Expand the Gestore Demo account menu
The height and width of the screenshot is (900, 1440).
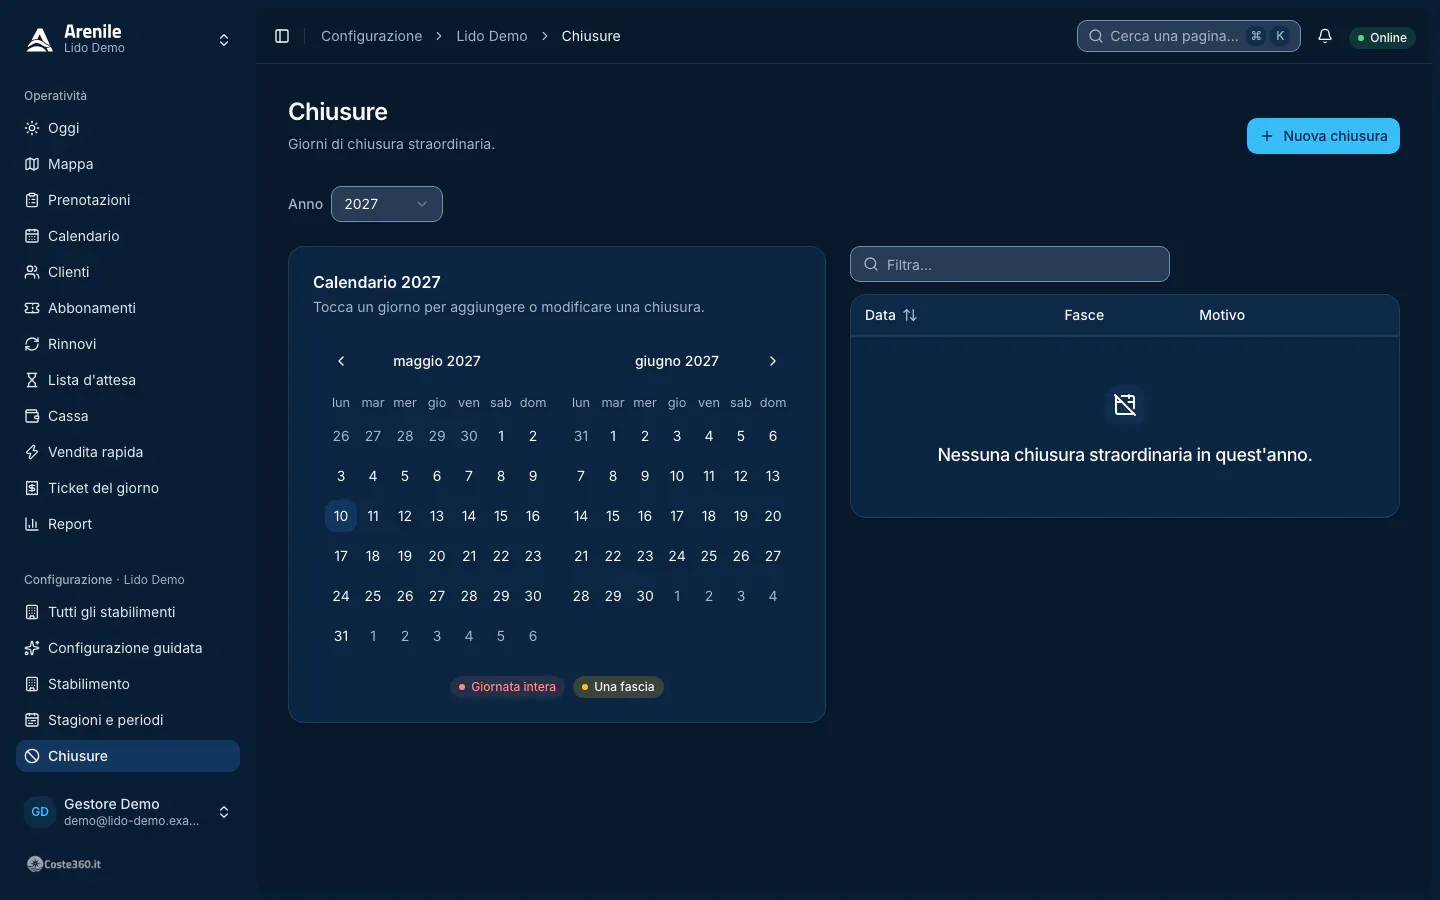[128, 812]
